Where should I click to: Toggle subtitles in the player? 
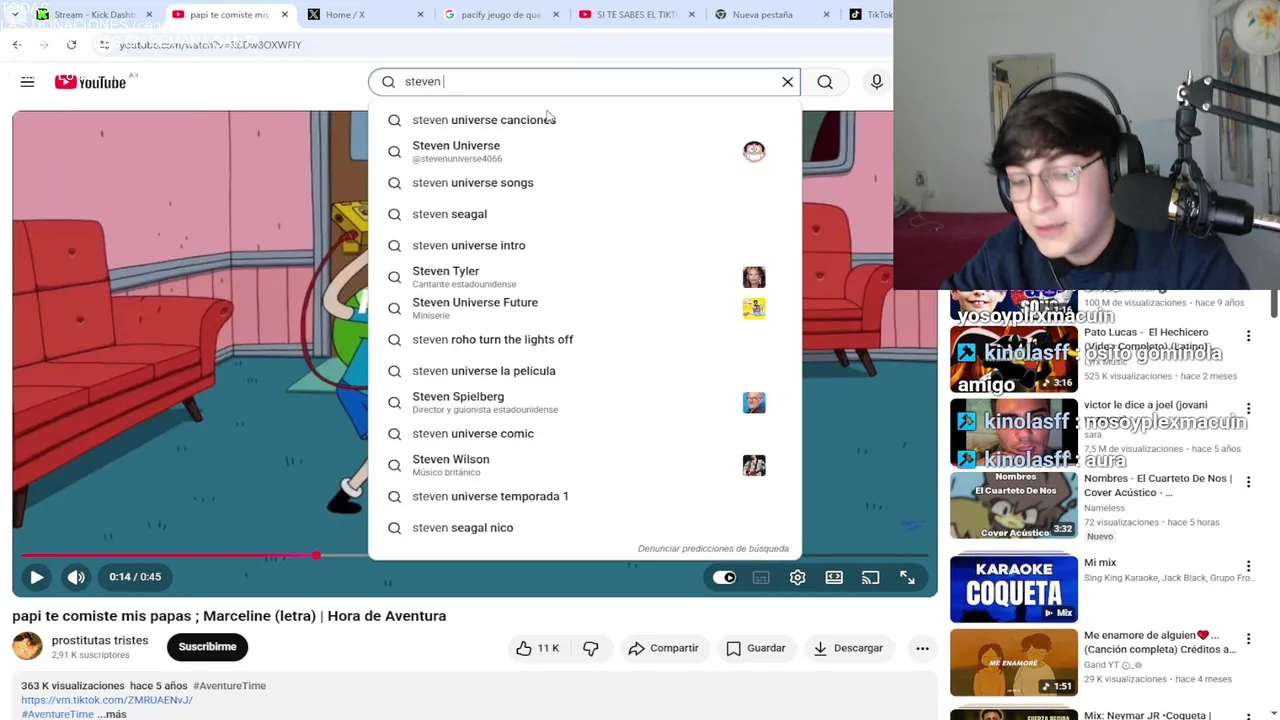pos(761,577)
